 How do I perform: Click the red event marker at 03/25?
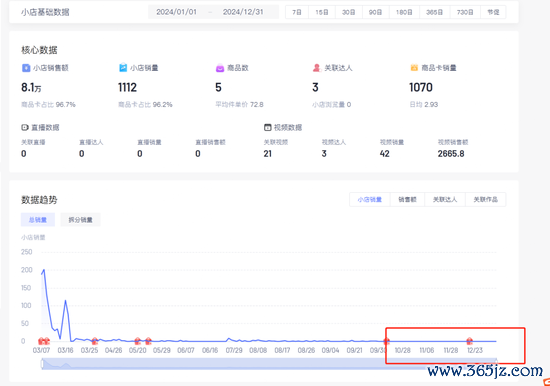coord(95,341)
